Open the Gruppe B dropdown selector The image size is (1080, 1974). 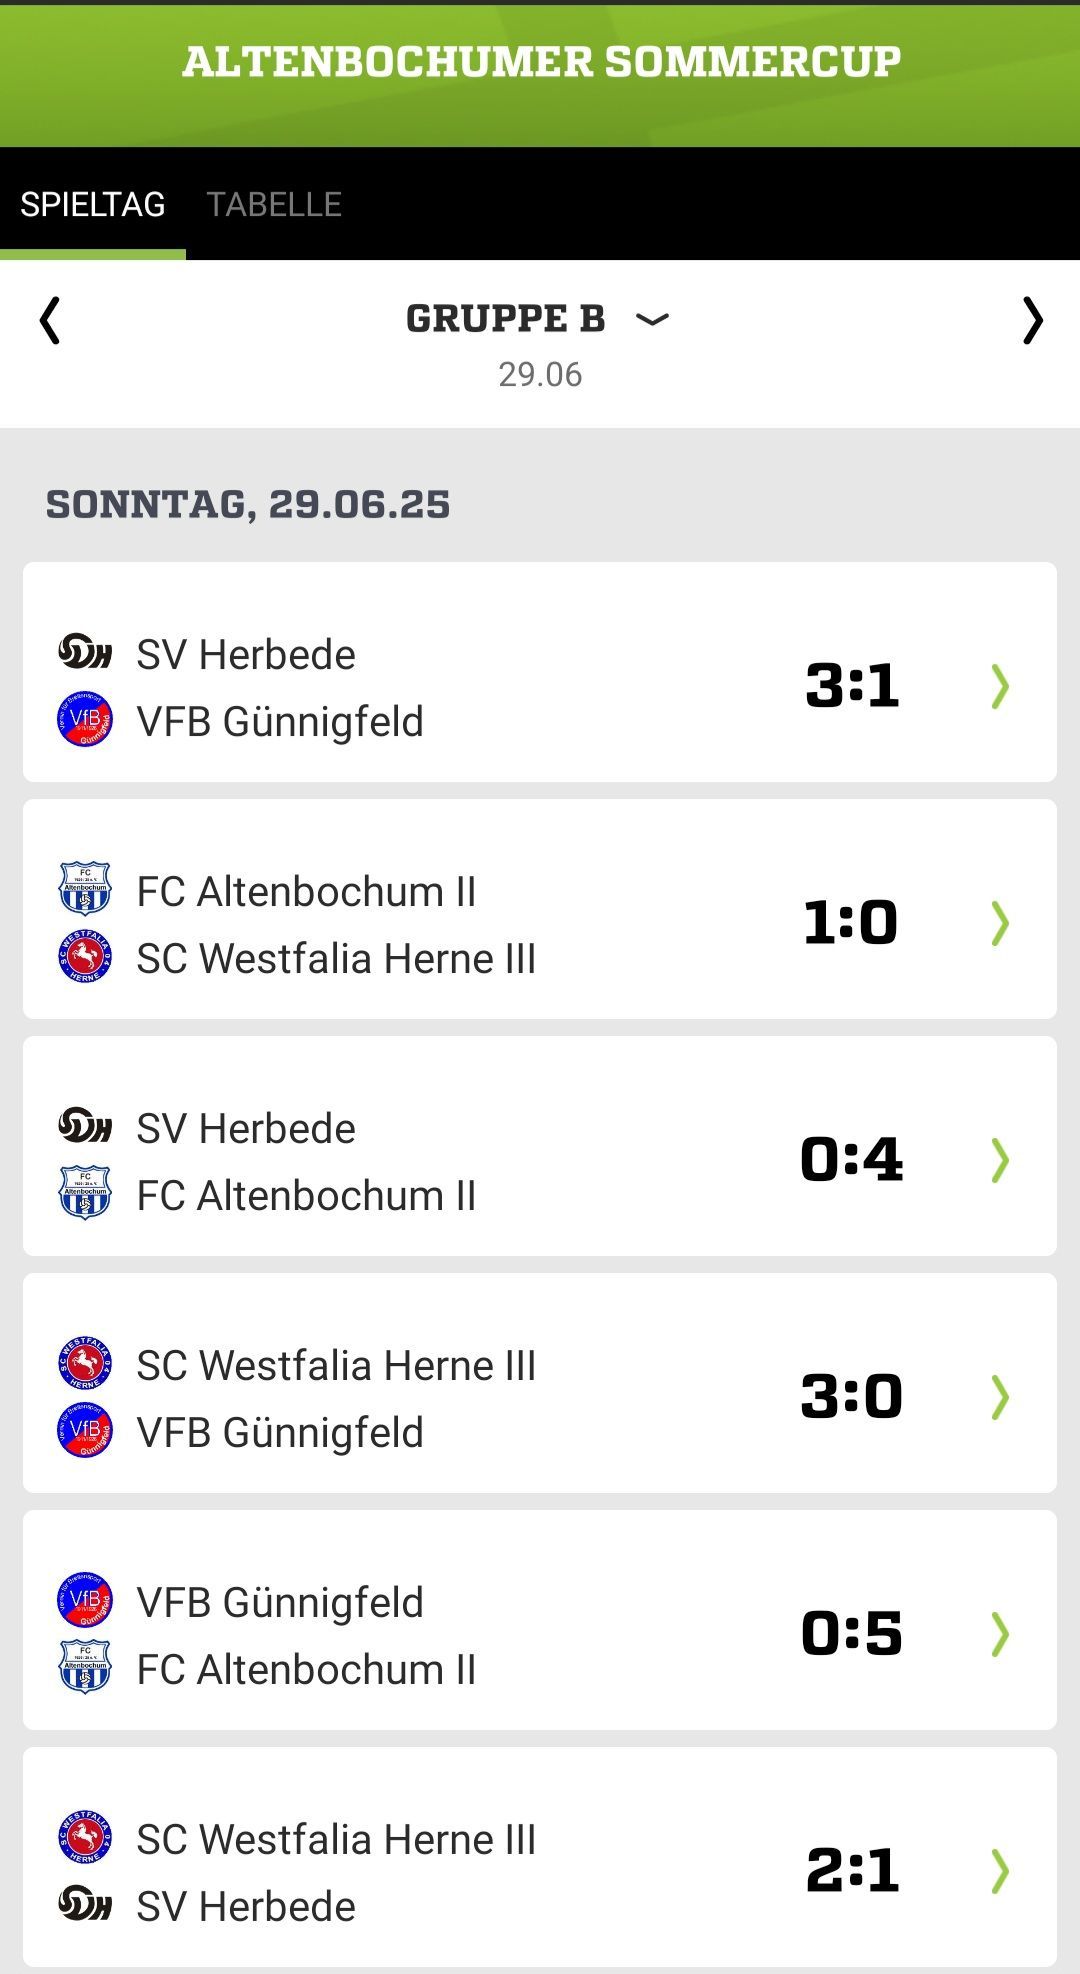(652, 320)
